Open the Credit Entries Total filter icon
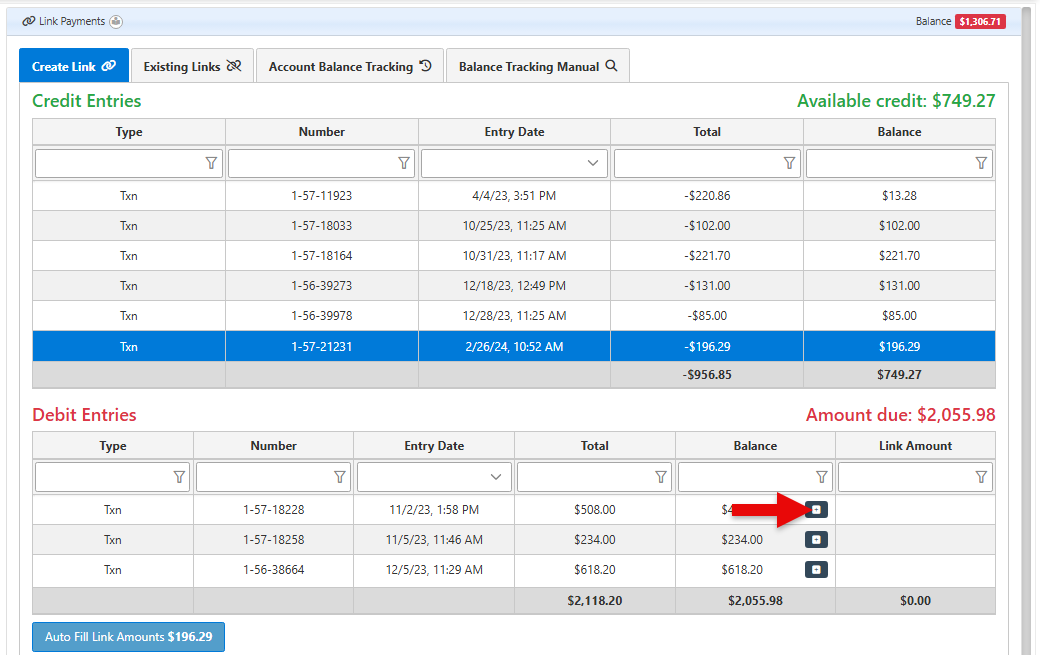Viewport: 1040px width, 655px height. click(789, 163)
